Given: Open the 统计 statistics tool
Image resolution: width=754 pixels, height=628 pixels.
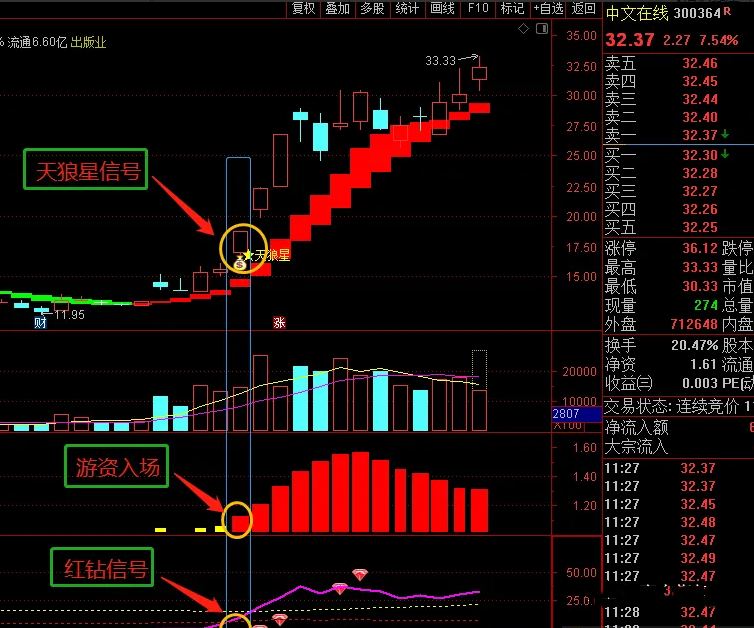Looking at the screenshot, I should (407, 8).
